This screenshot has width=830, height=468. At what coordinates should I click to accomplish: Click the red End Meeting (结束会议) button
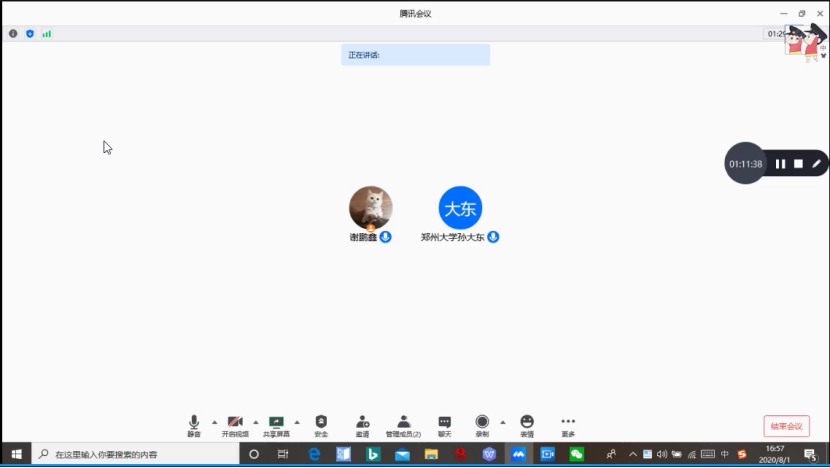click(786, 426)
